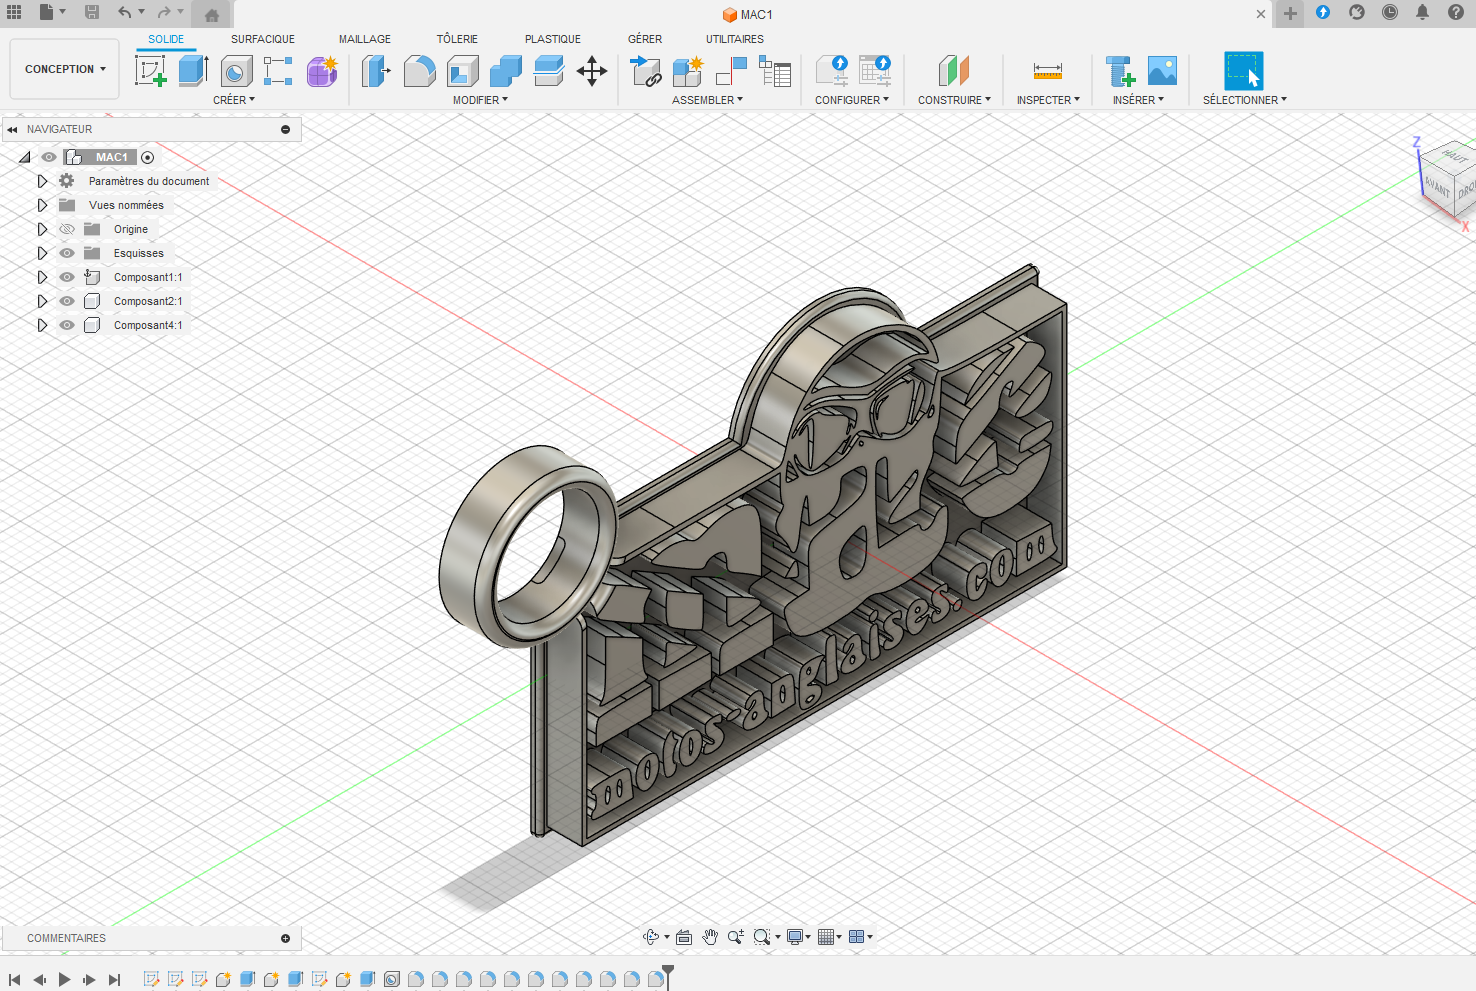Open the TÔLERIE tab
This screenshot has width=1476, height=991.
click(457, 39)
